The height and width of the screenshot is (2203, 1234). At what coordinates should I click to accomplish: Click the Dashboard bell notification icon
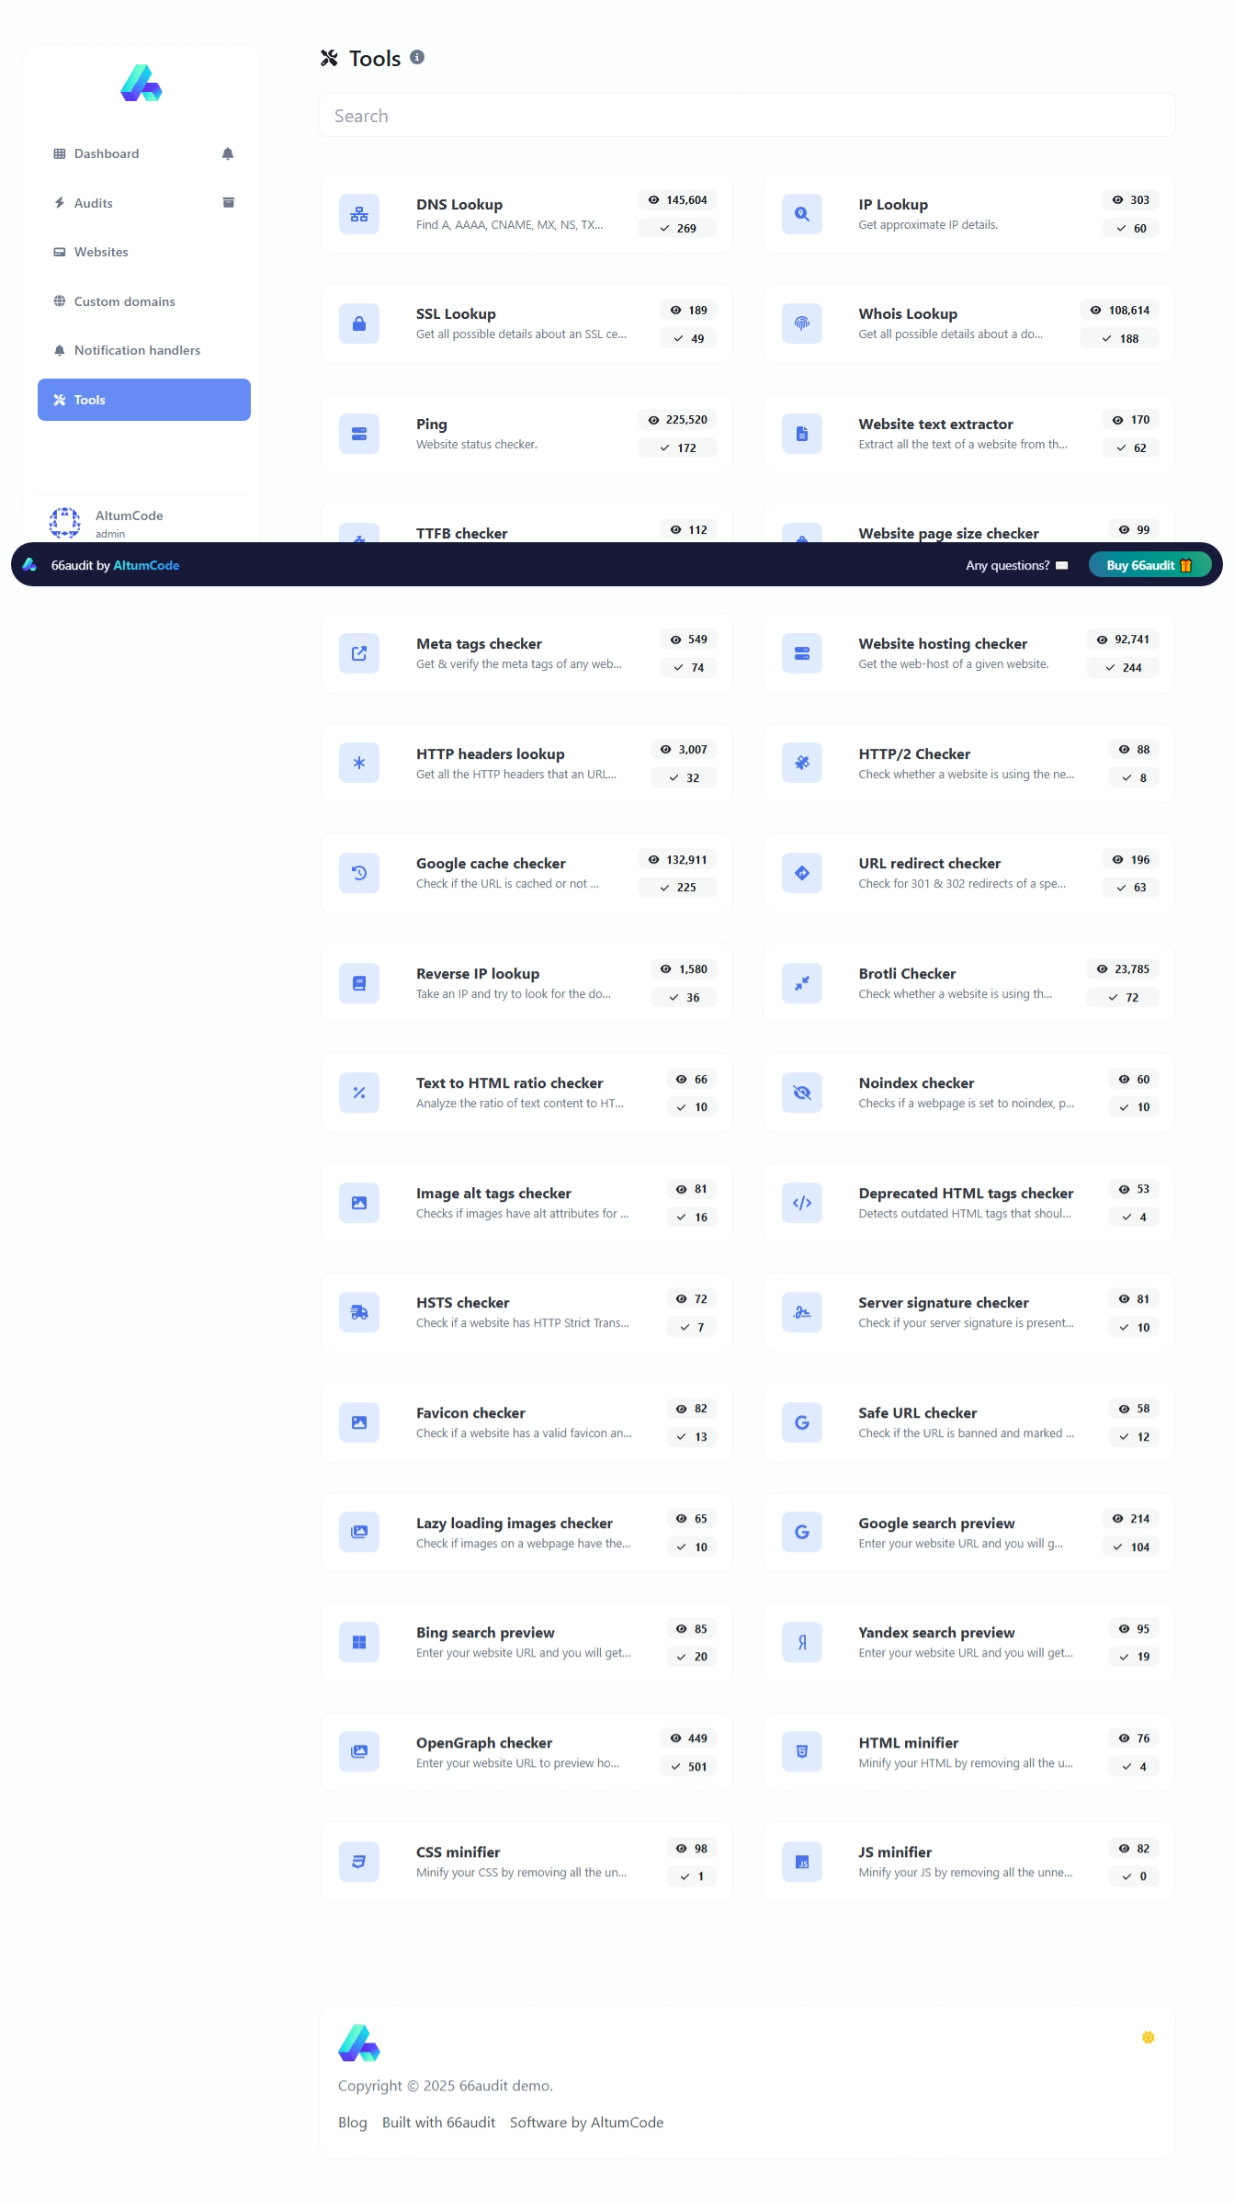point(228,154)
